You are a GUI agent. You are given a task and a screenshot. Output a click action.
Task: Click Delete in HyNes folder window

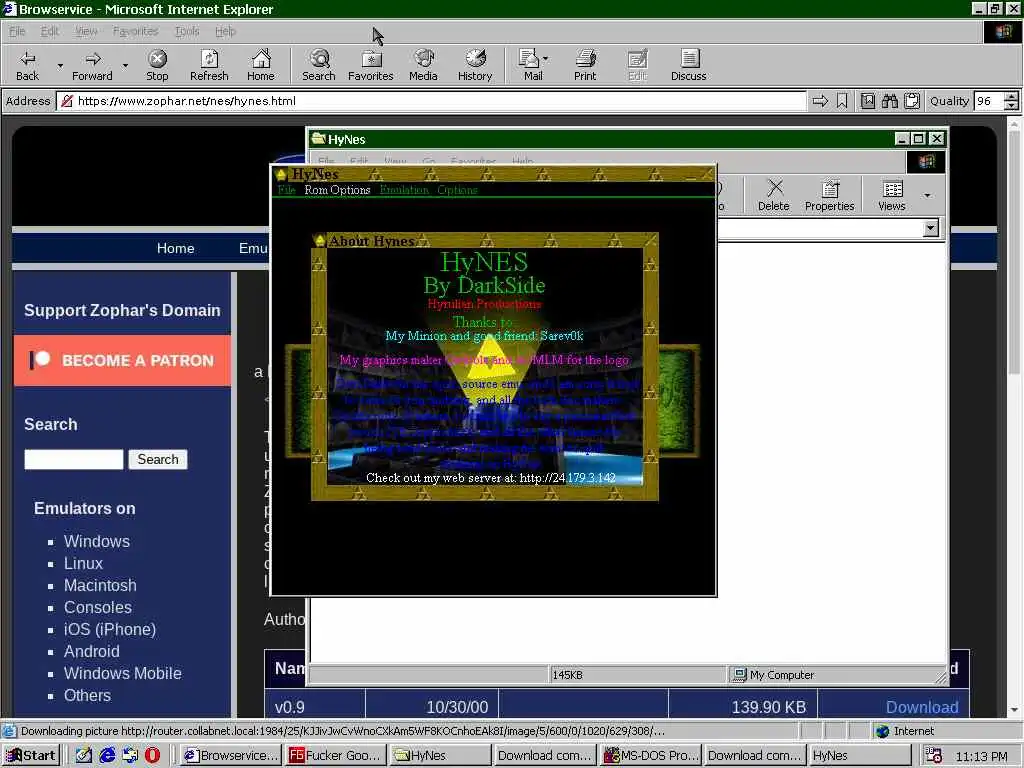point(774,195)
